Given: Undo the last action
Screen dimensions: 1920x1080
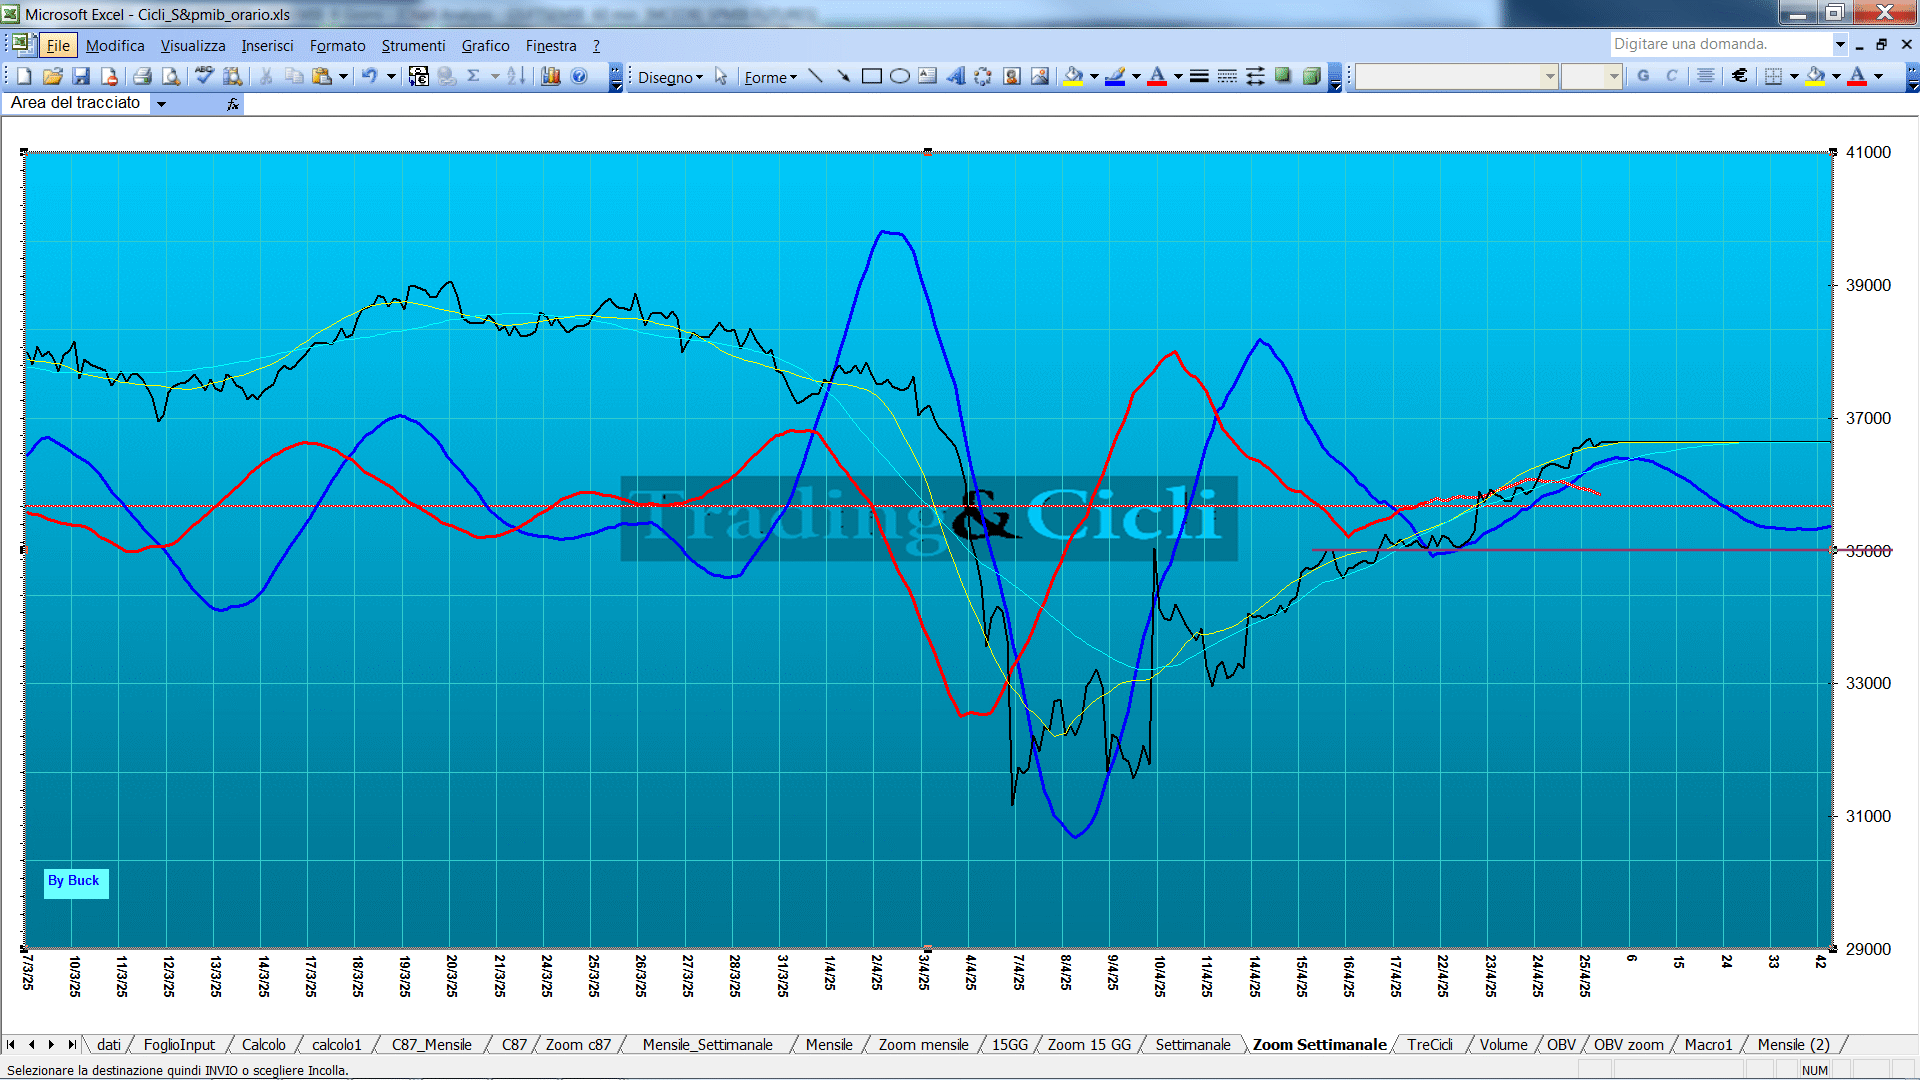Looking at the screenshot, I should (370, 76).
